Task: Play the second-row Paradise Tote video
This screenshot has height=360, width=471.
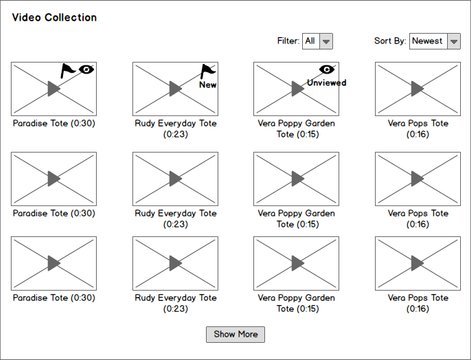Action: point(54,179)
